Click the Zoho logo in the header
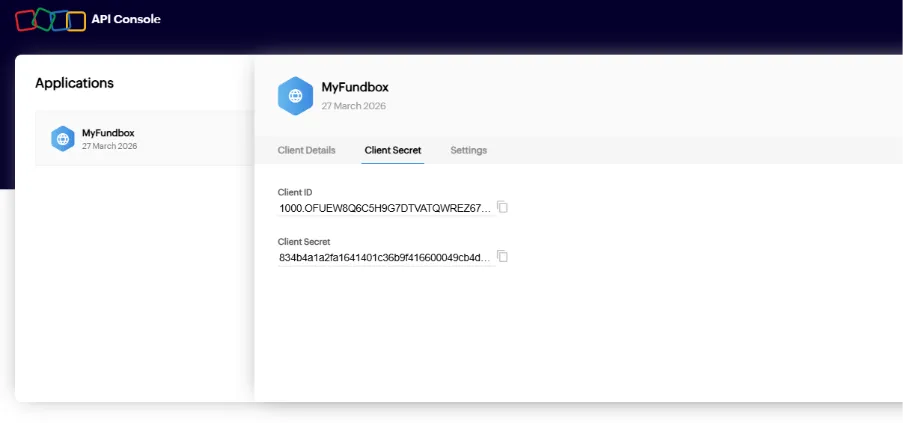 coord(51,20)
